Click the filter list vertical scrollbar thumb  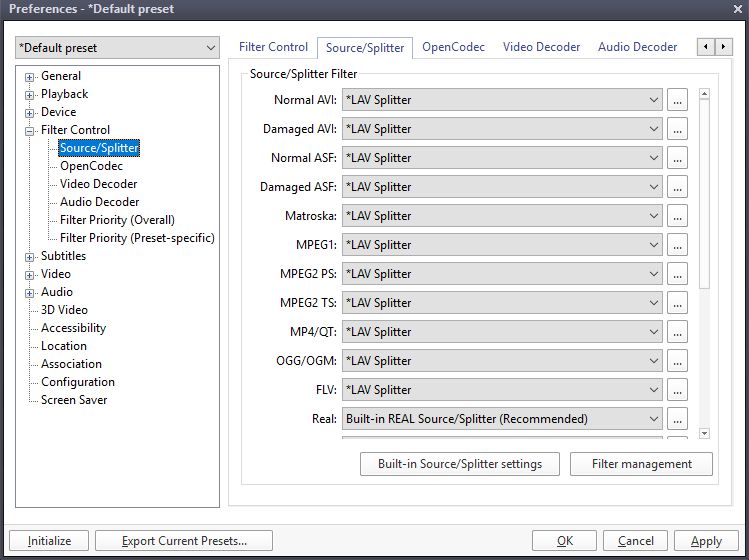[704, 194]
